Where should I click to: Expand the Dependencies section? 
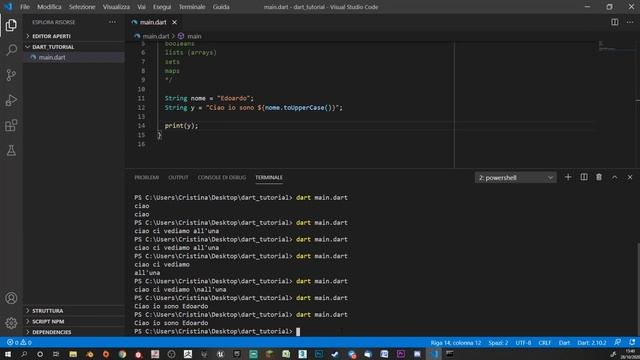[x=74, y=332]
